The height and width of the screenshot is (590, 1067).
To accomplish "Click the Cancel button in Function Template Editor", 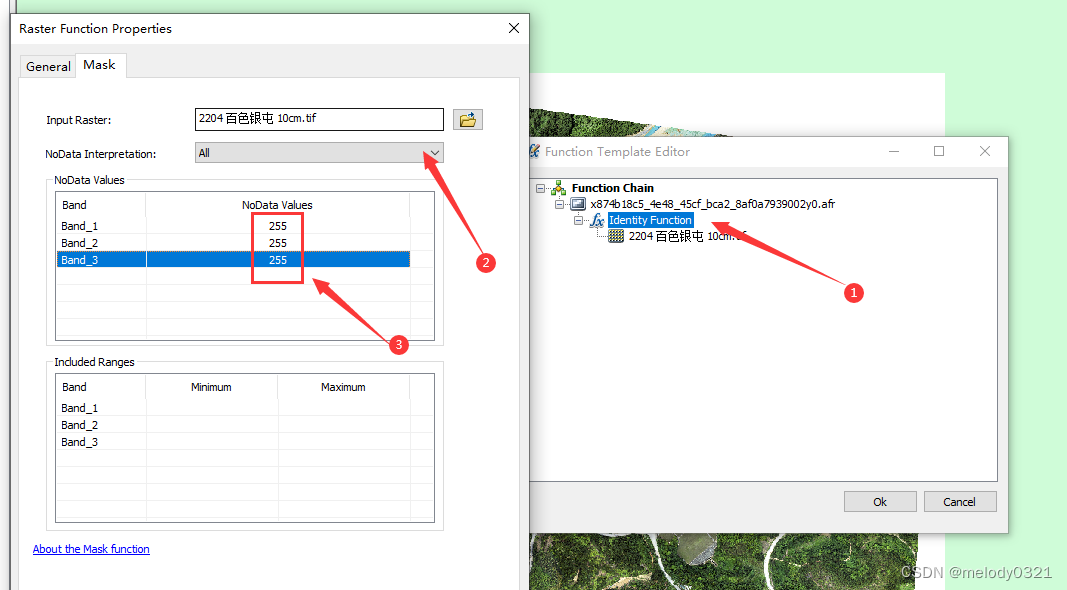I will point(959,502).
